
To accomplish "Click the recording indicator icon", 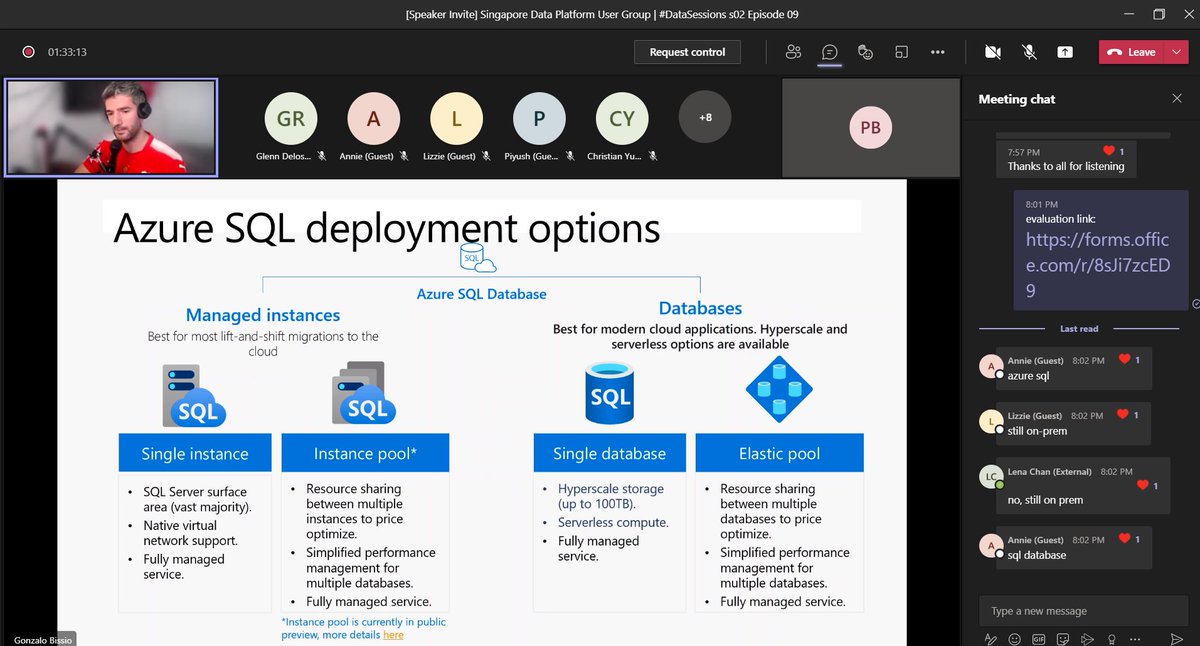I will click(28, 52).
